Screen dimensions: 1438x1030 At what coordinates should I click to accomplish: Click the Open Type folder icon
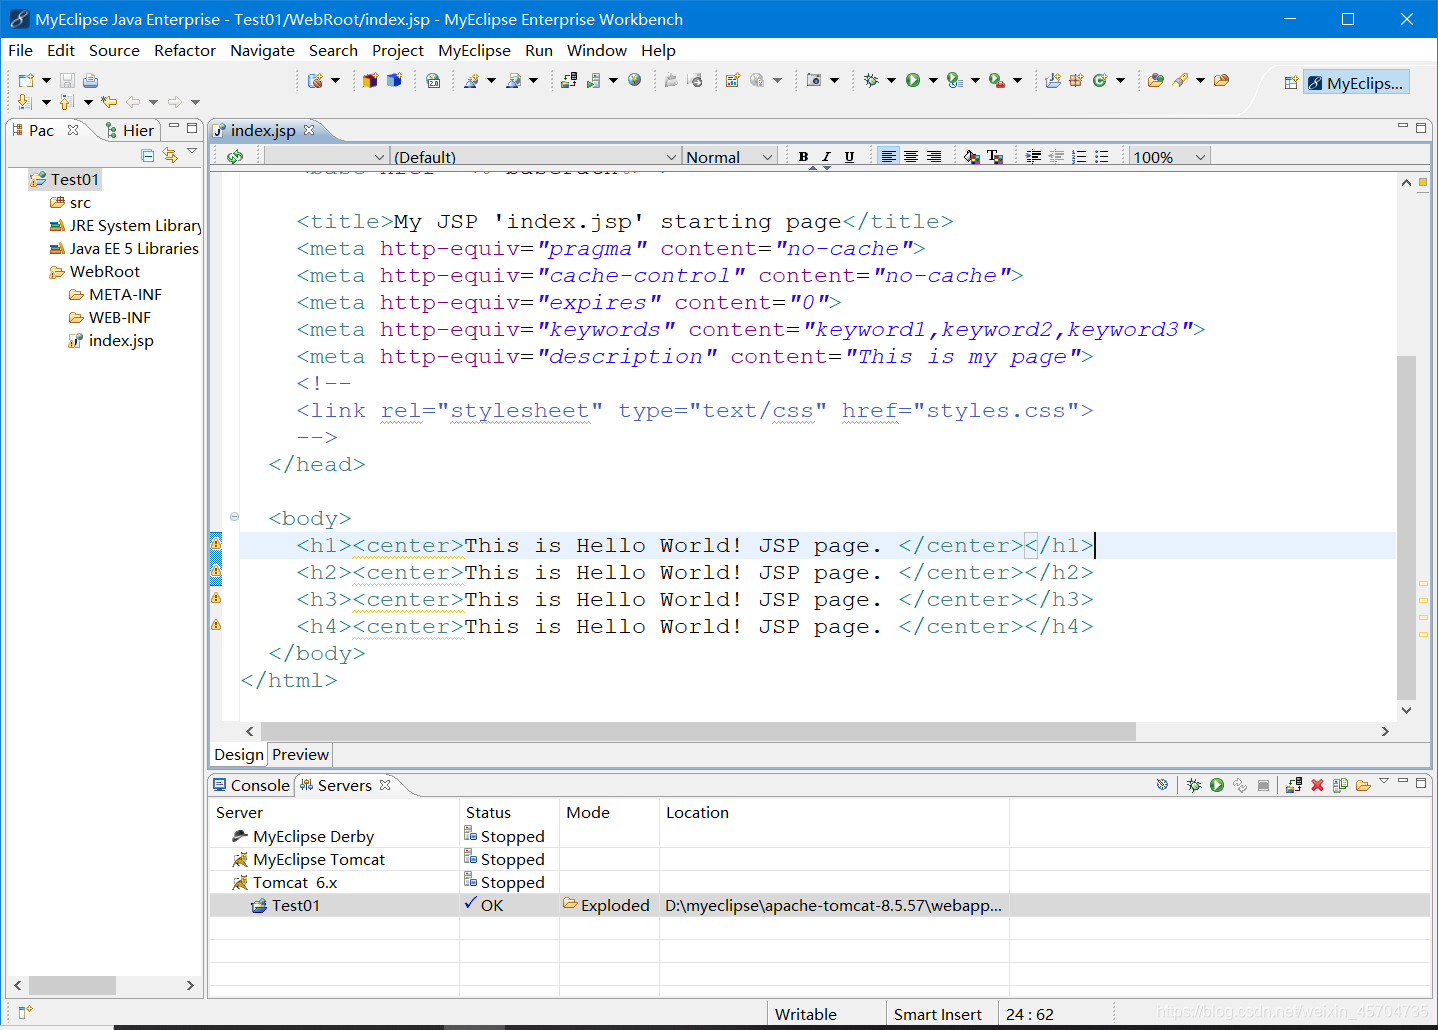click(x=1155, y=80)
